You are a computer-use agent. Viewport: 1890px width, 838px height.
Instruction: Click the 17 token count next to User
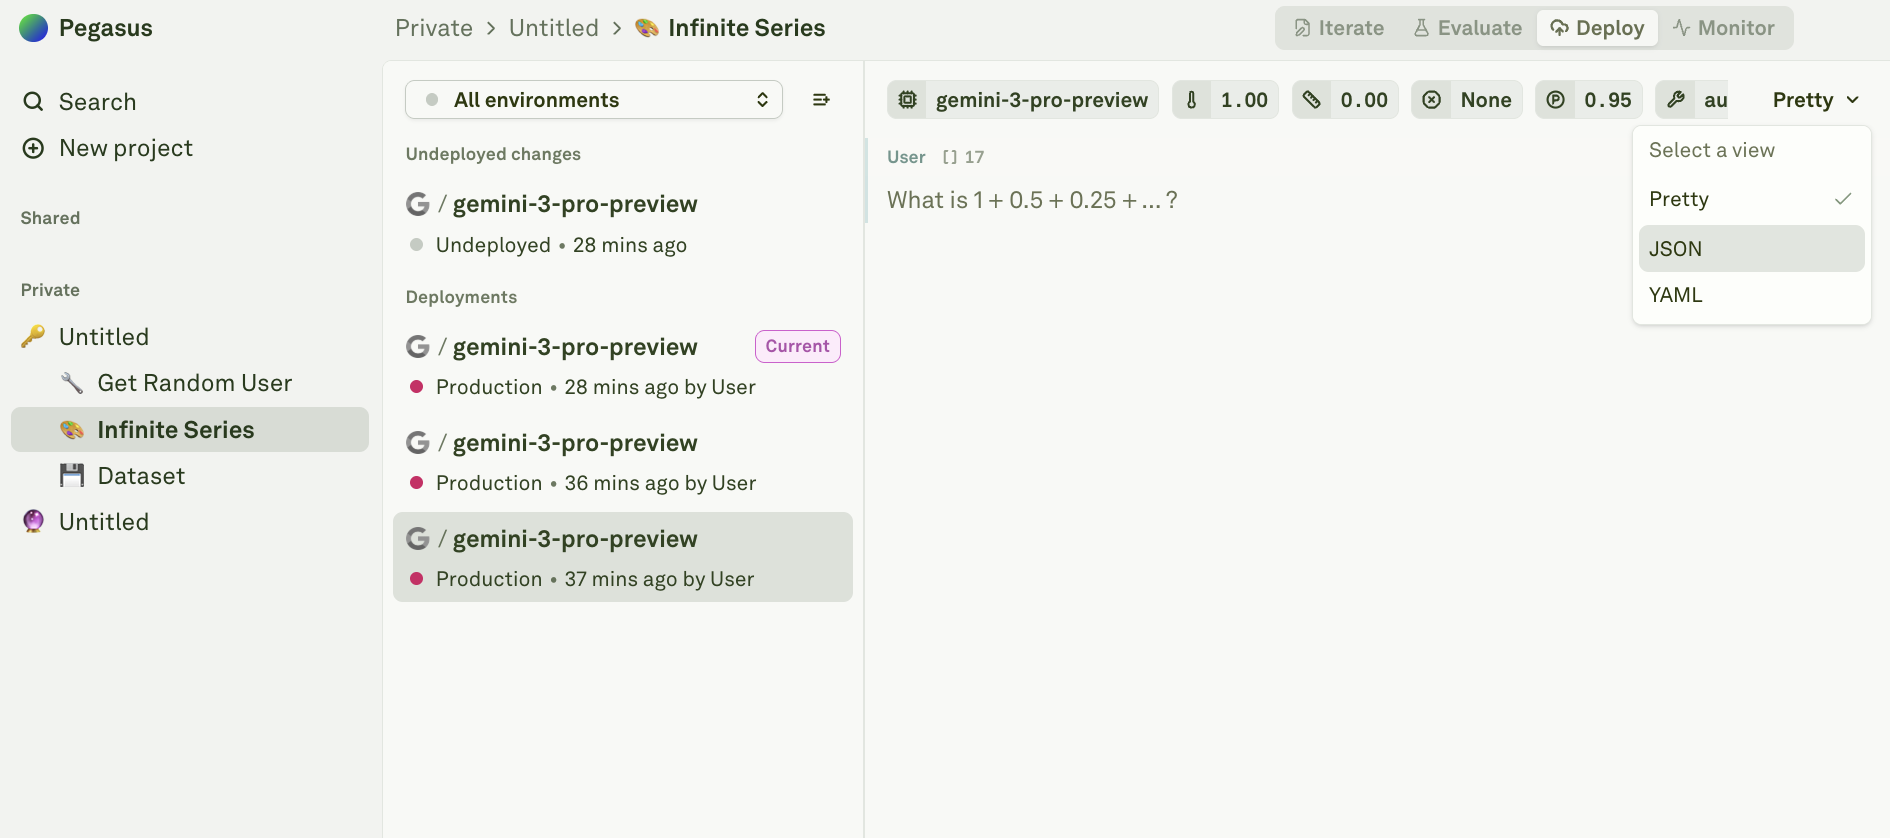pos(974,157)
